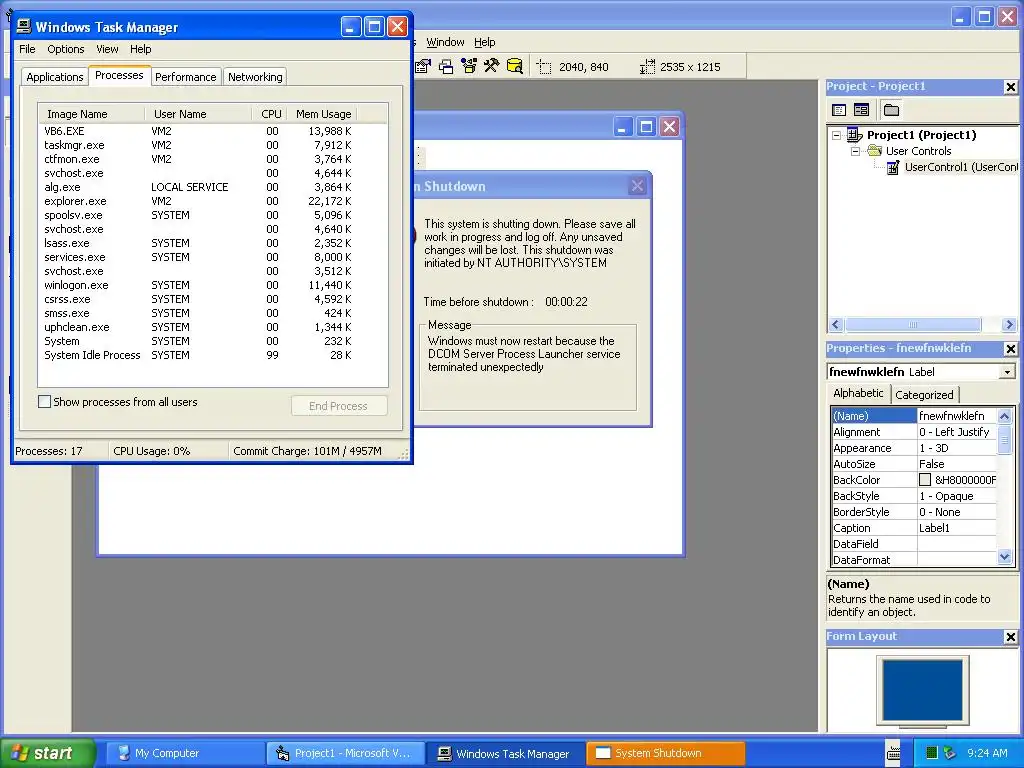Open the Data View Window toolbar icon
This screenshot has width=1024, height=768.
tap(515, 66)
